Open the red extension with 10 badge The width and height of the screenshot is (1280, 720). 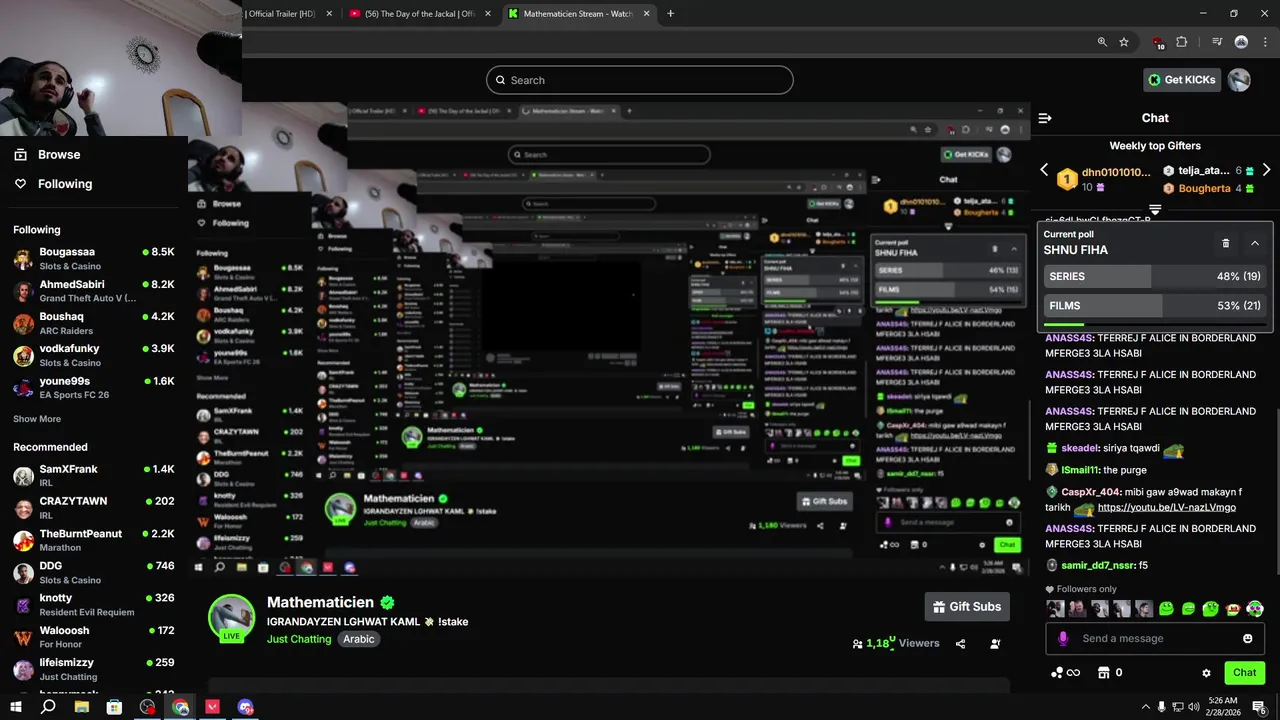(x=1158, y=43)
